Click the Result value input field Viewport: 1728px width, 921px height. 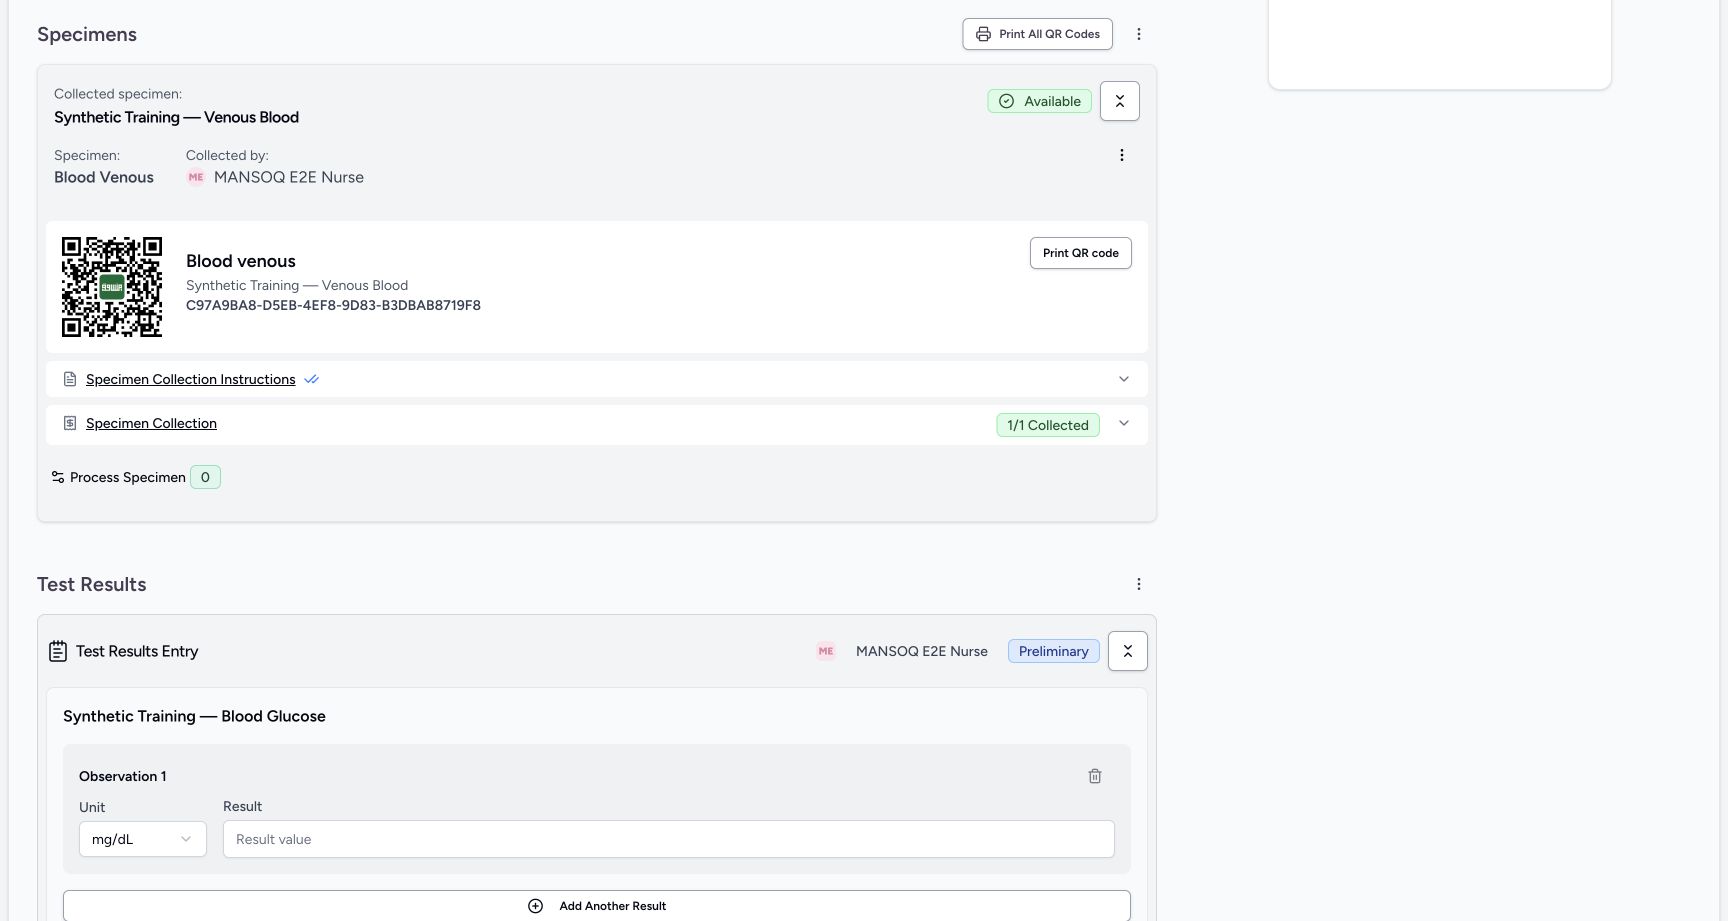point(669,839)
